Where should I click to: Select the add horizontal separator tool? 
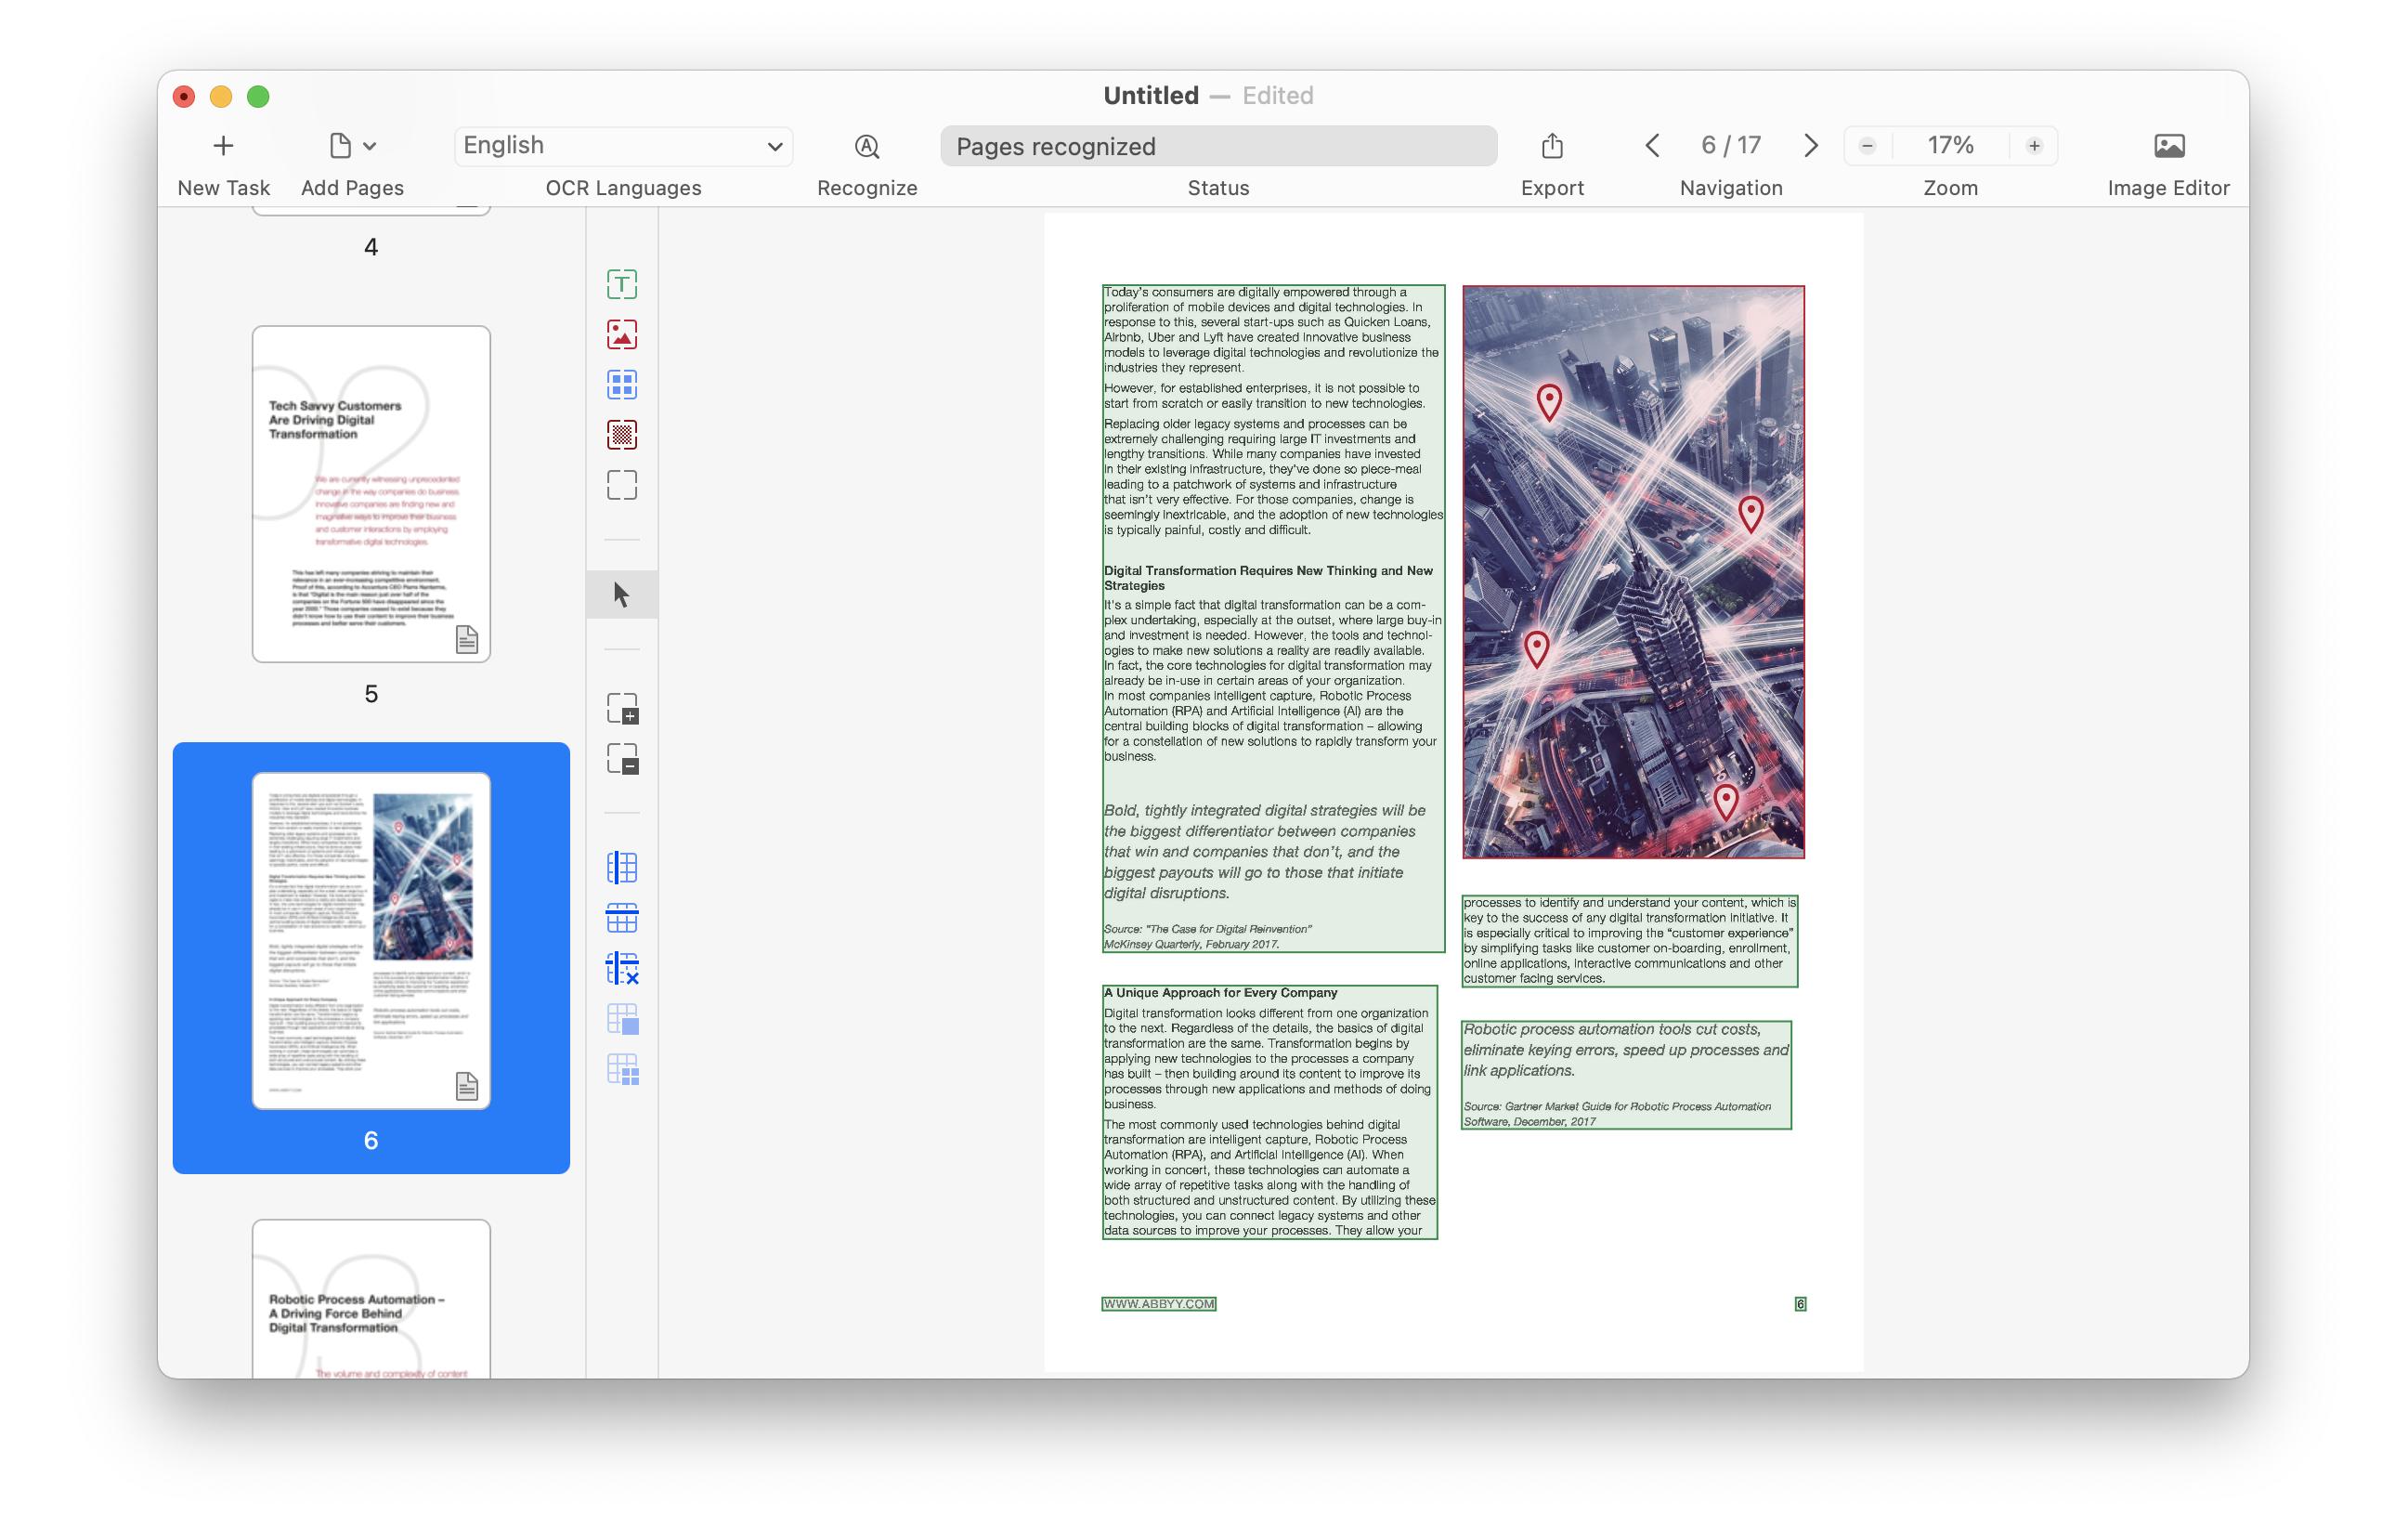[x=621, y=917]
